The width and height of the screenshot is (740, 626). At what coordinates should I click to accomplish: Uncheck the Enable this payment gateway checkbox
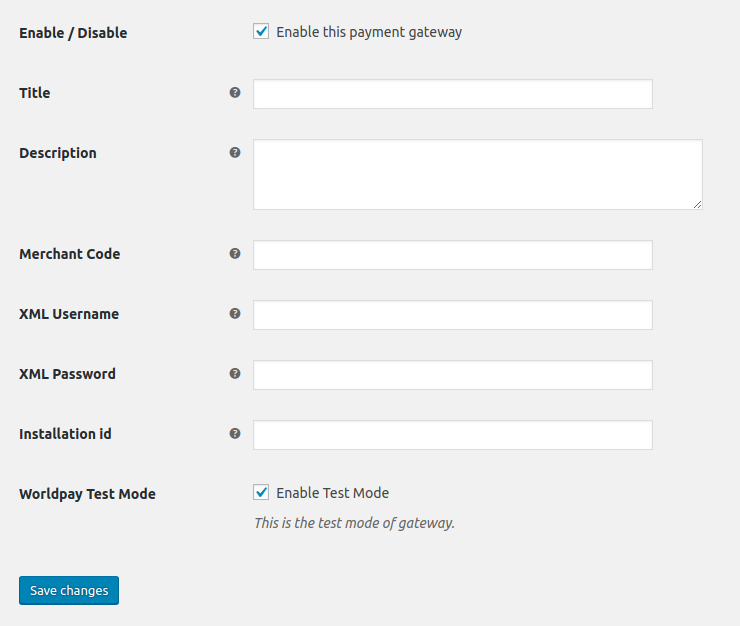(262, 32)
